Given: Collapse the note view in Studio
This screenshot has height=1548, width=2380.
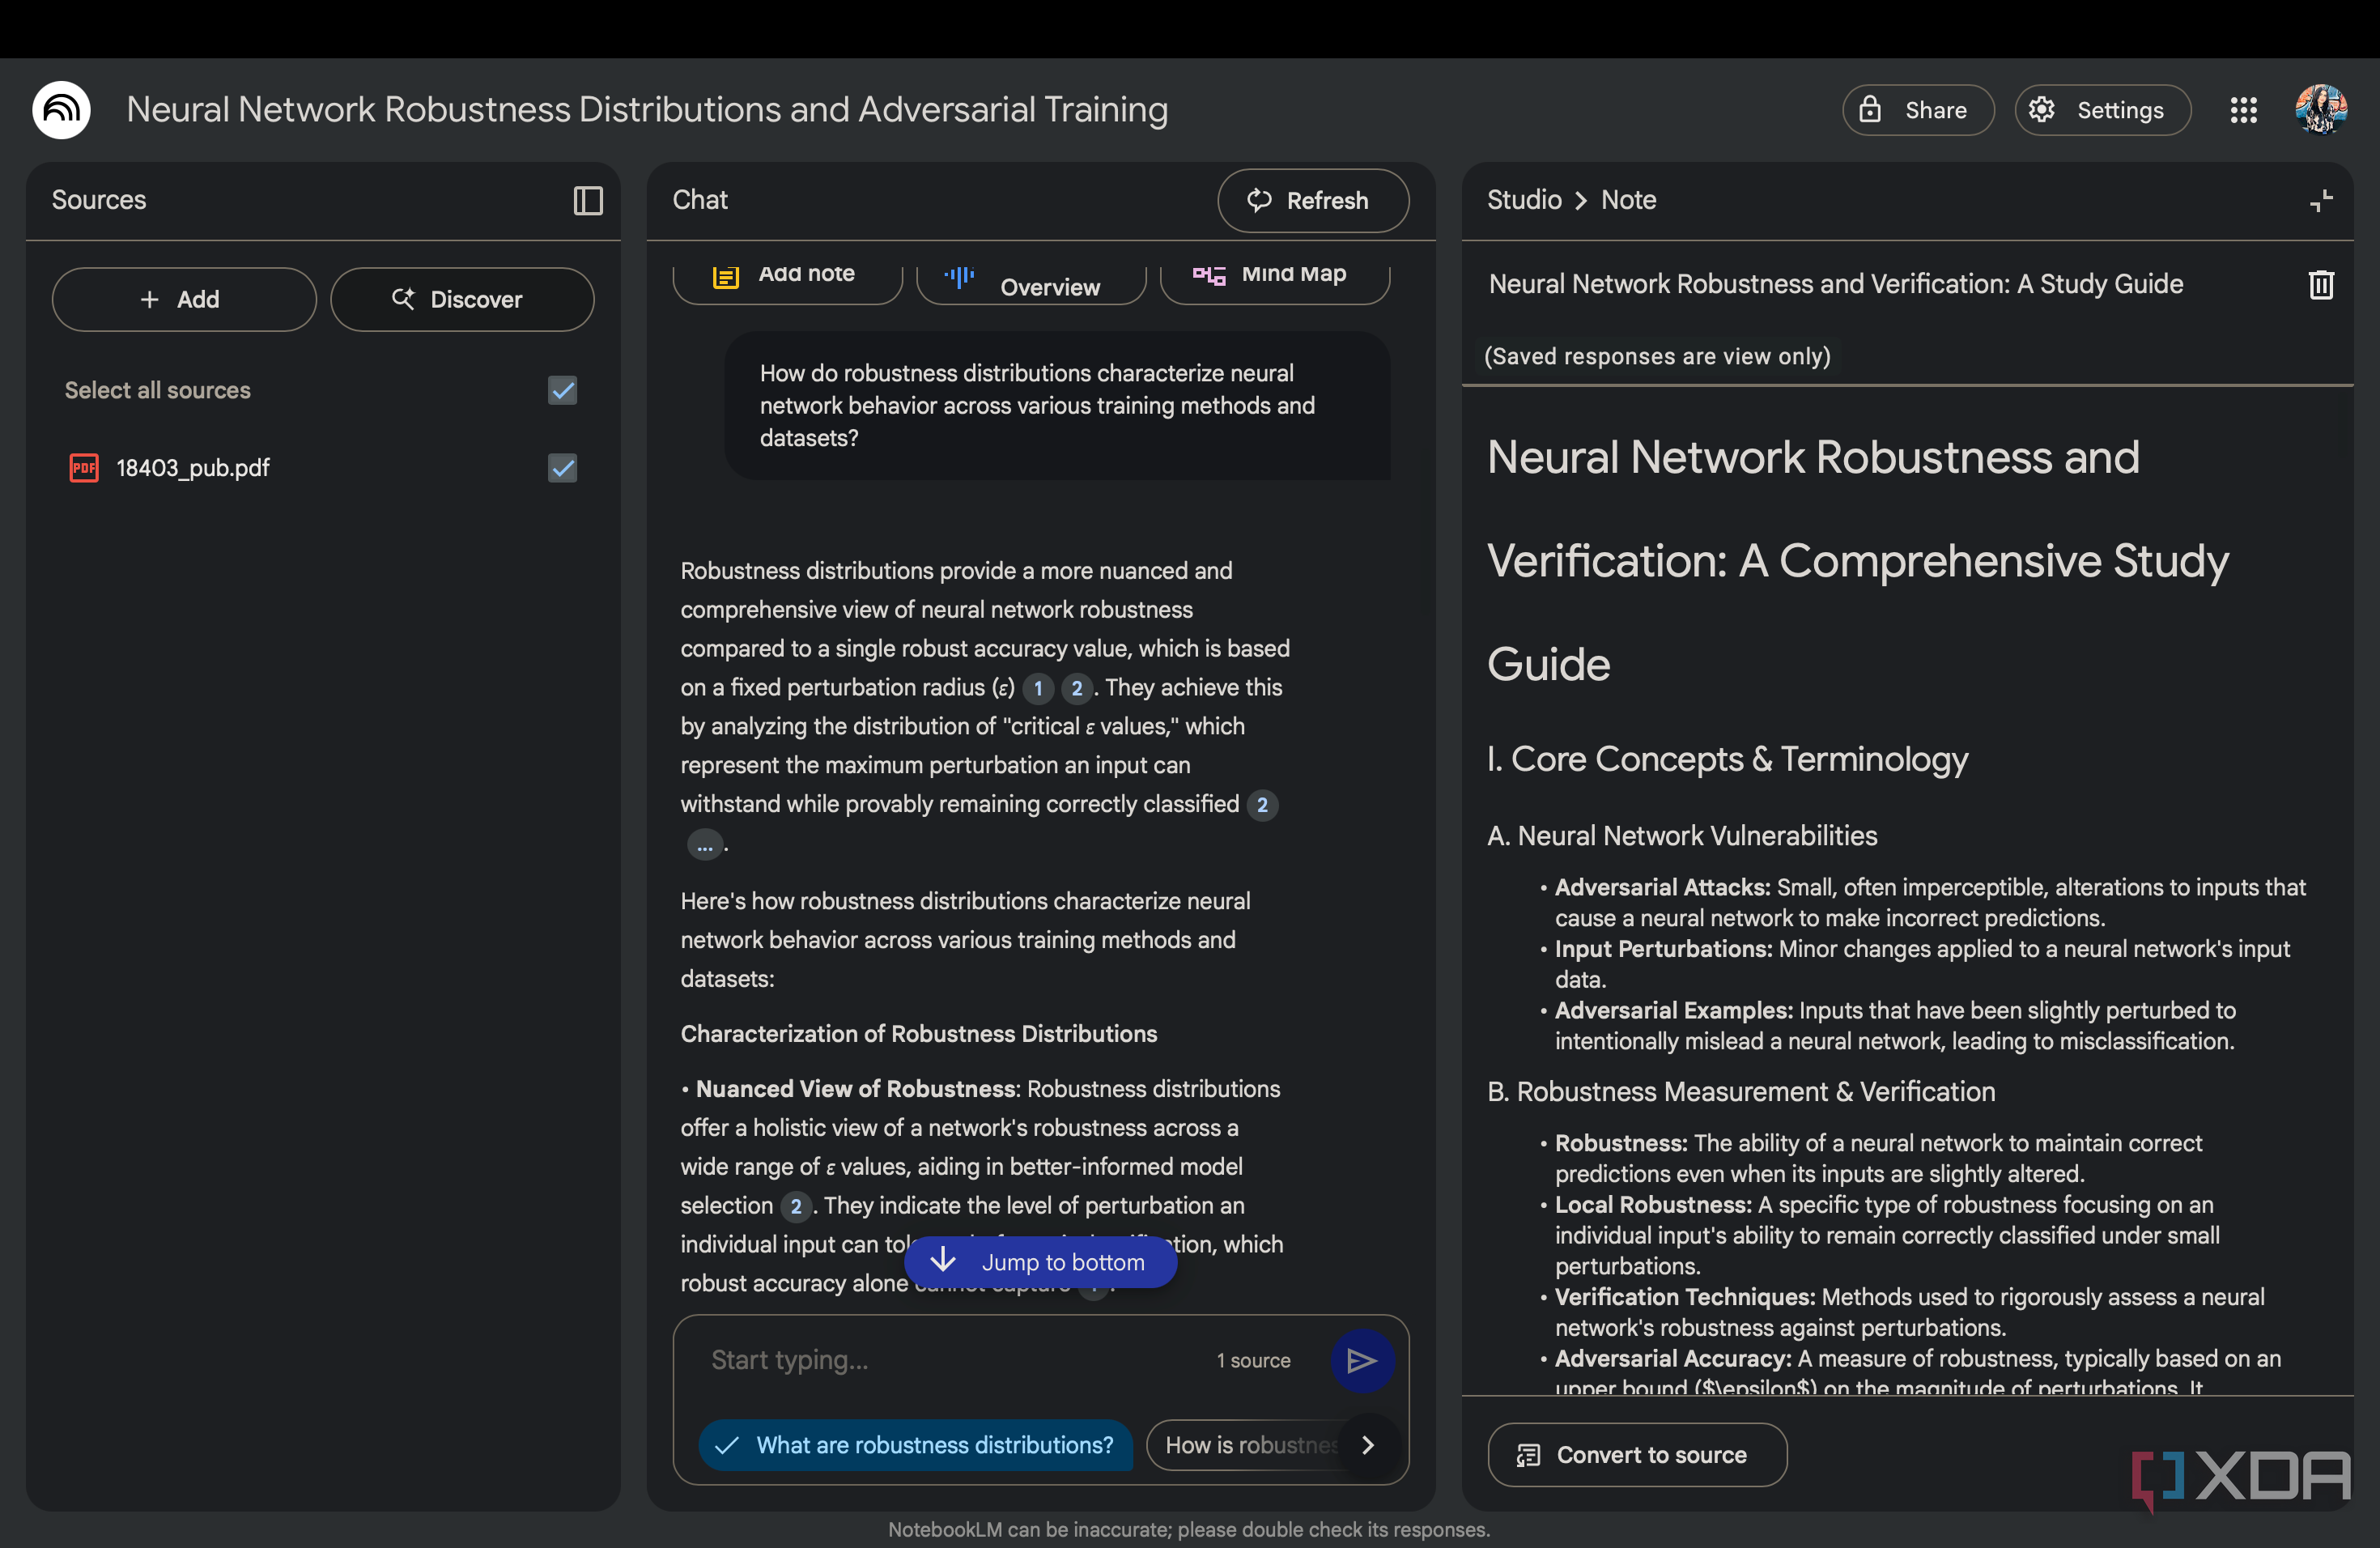Looking at the screenshot, I should pyautogui.click(x=2321, y=201).
